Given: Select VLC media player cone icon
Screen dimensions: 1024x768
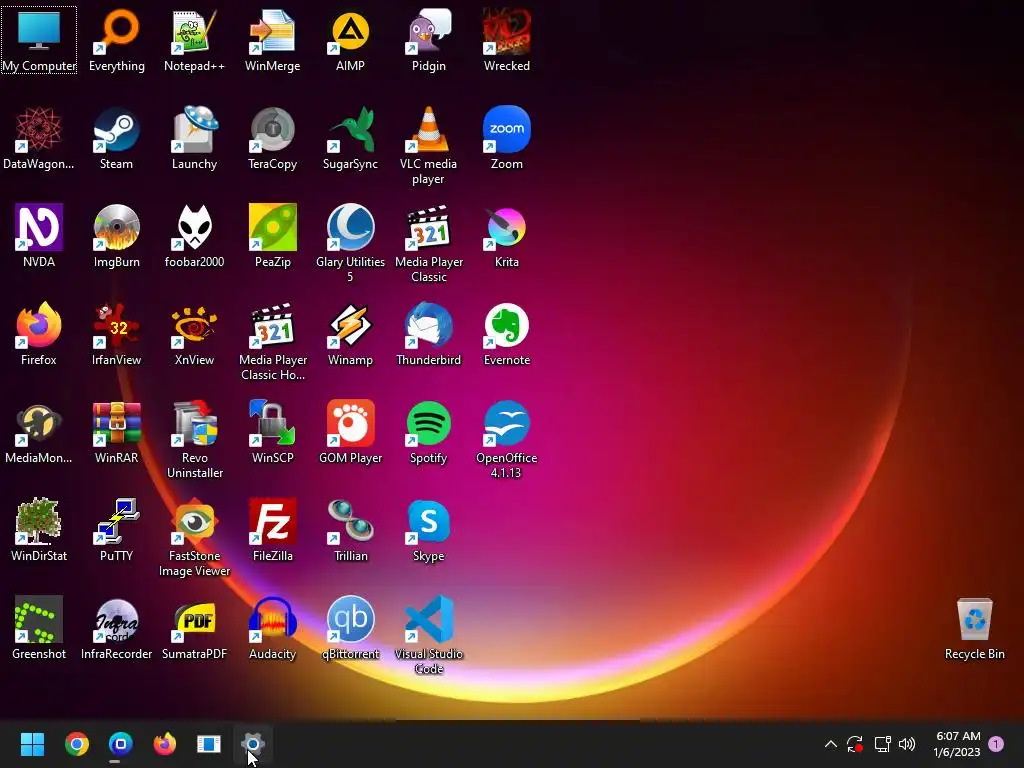Looking at the screenshot, I should click(x=429, y=129).
